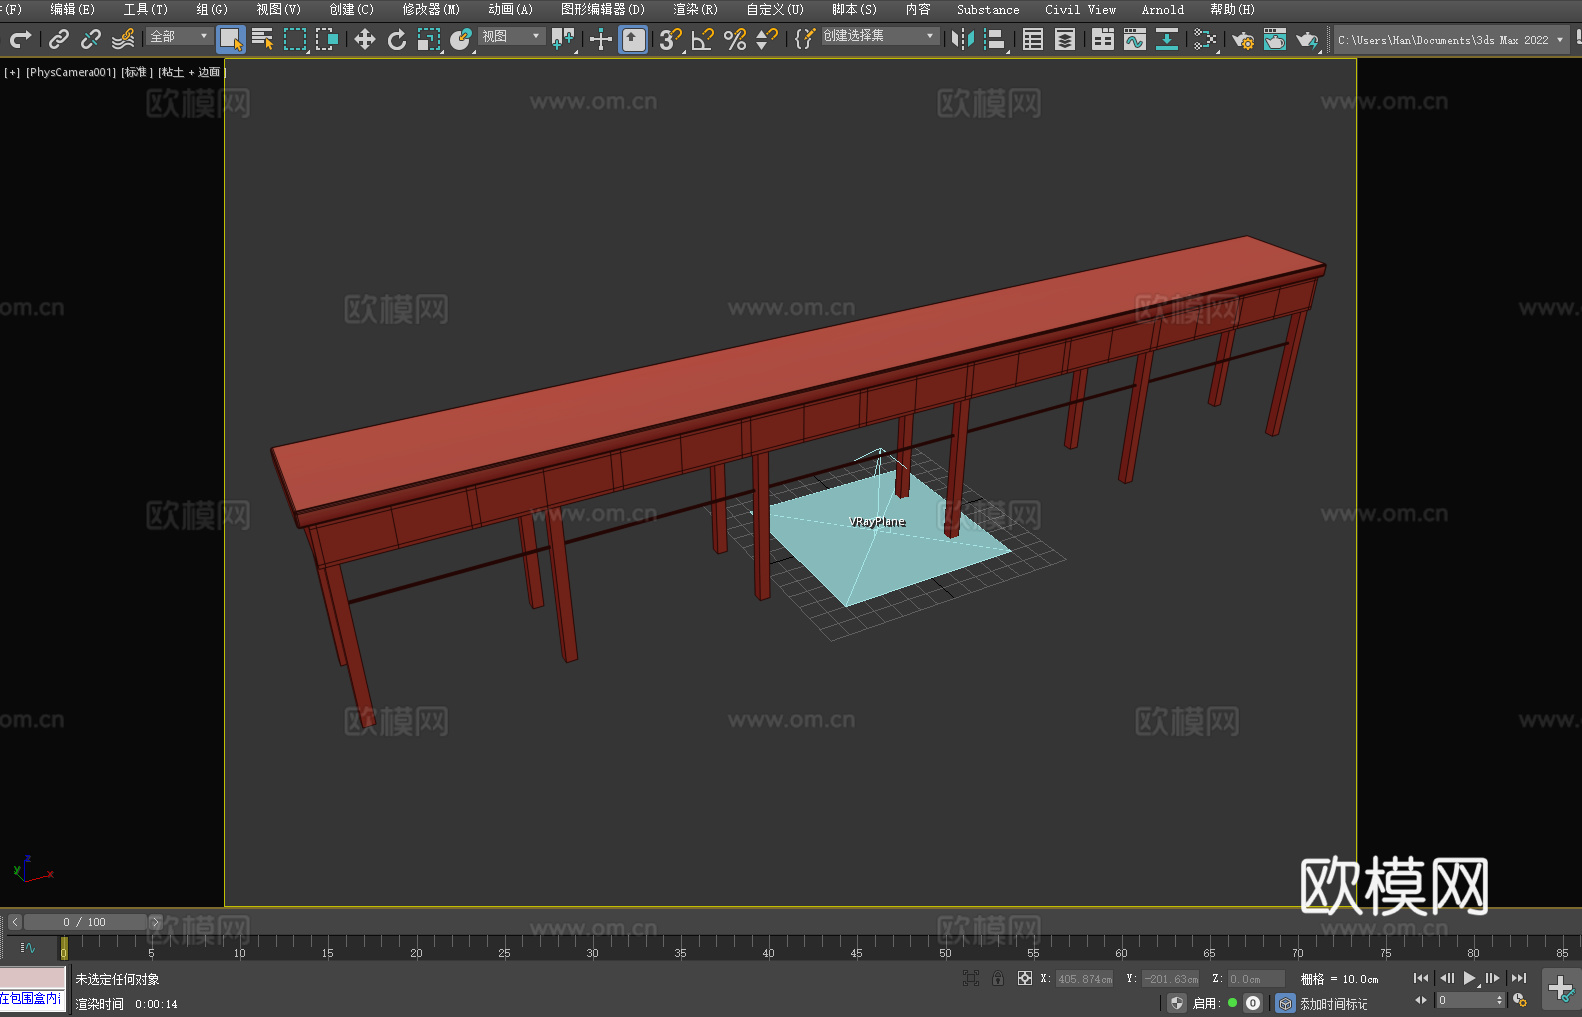The image size is (1582, 1017).
Task: Click pink MAXScript listener swatch
Action: click(x=33, y=978)
